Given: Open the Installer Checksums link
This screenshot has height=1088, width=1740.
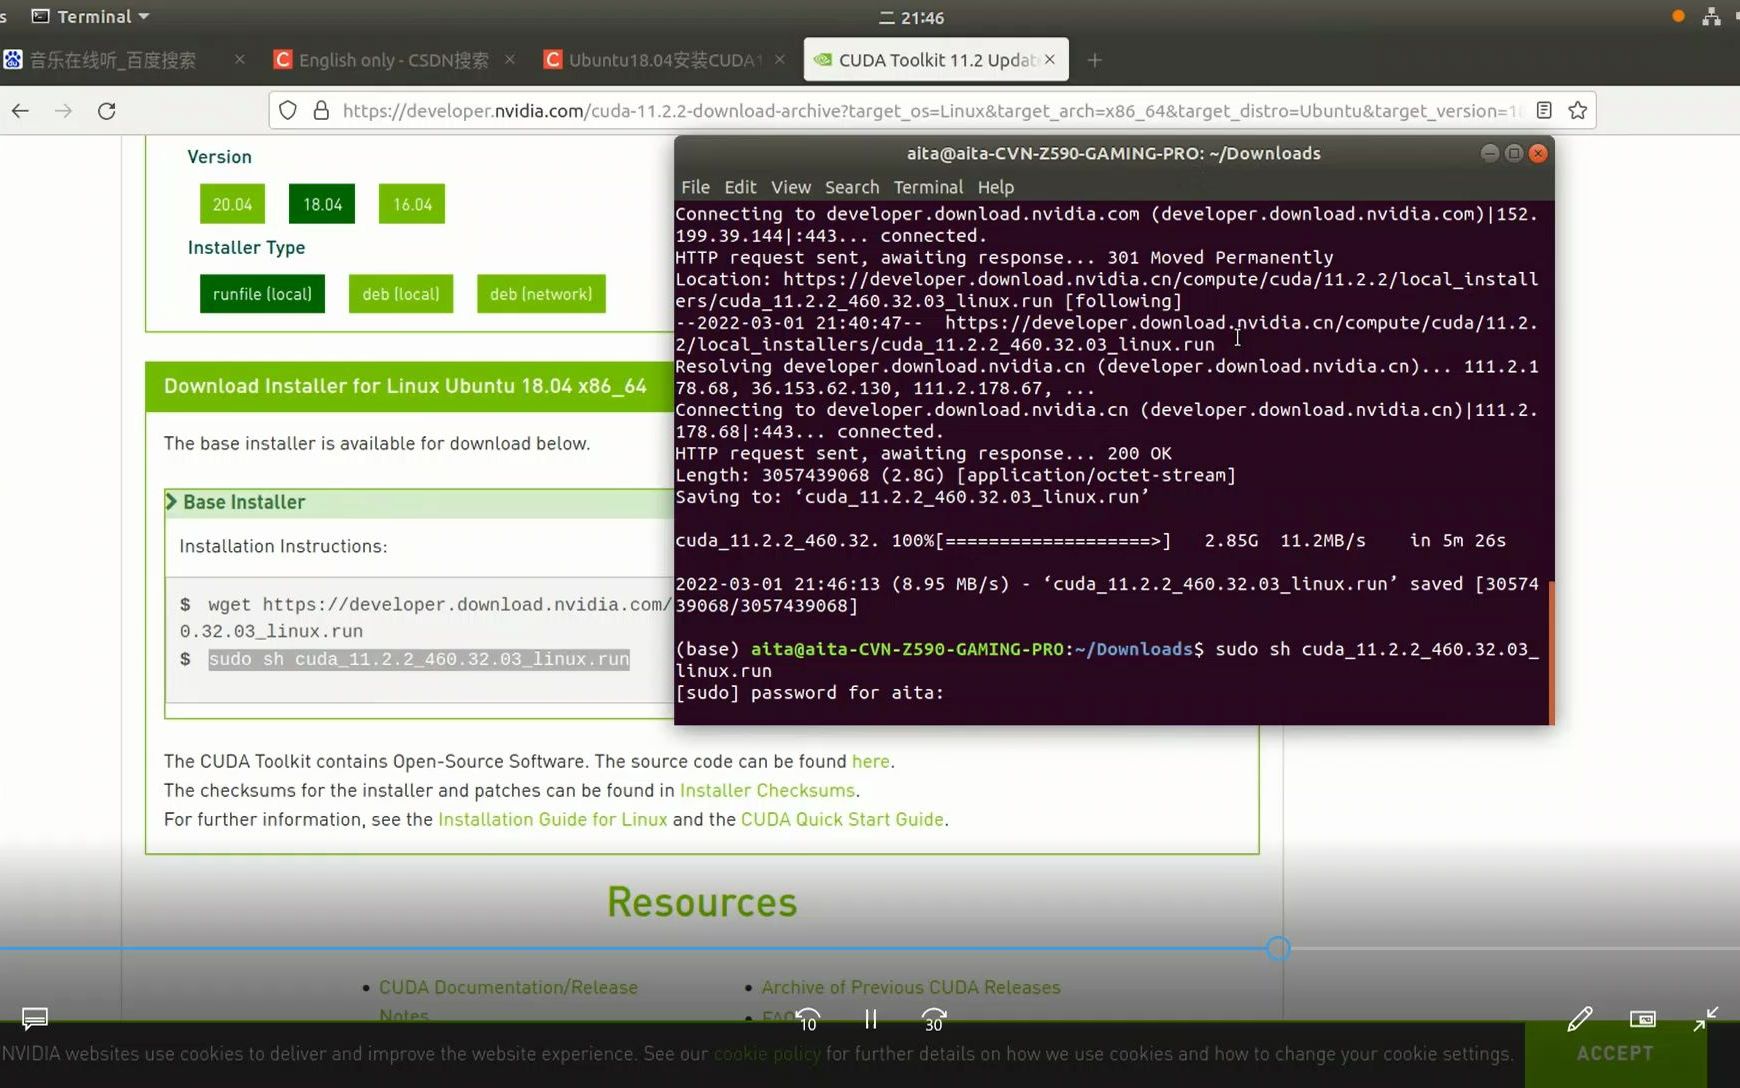Looking at the screenshot, I should (767, 790).
